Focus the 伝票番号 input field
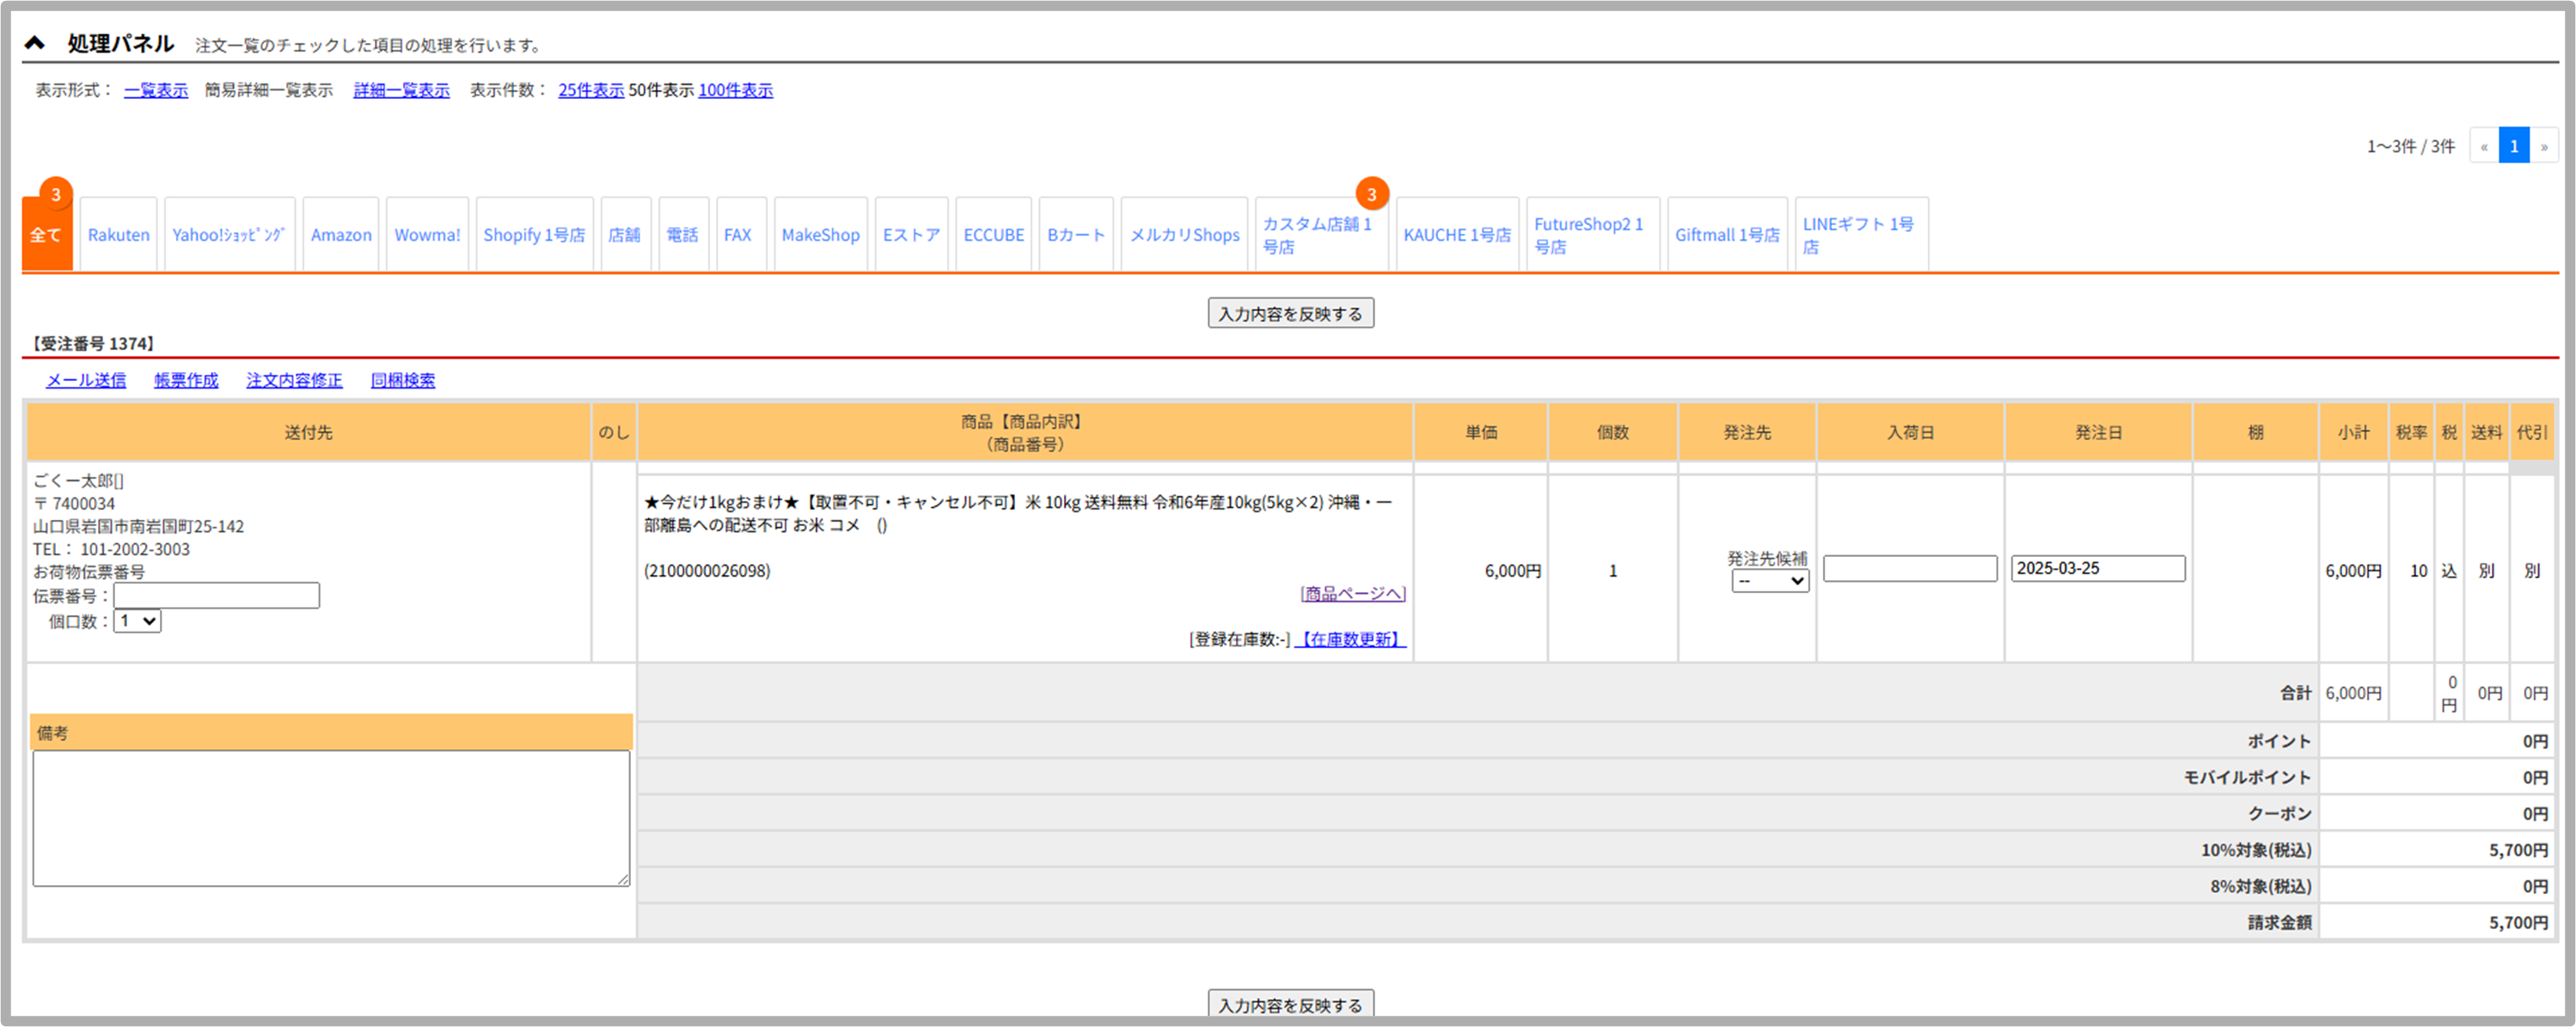 (216, 596)
